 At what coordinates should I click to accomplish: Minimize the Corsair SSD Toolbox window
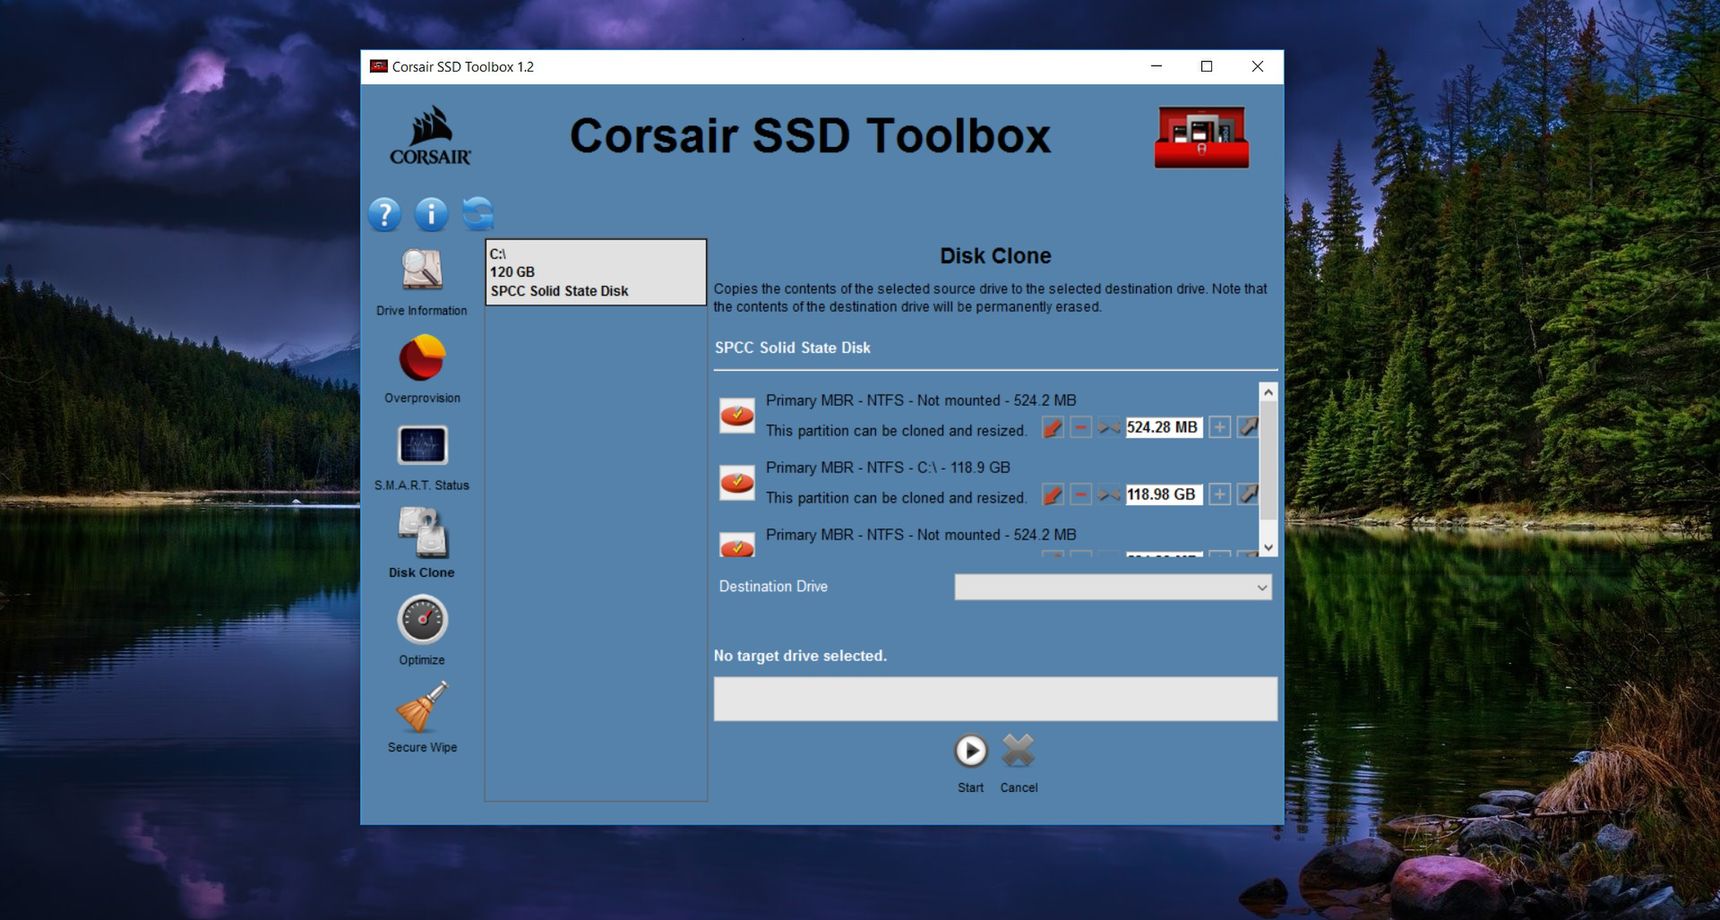point(1156,67)
